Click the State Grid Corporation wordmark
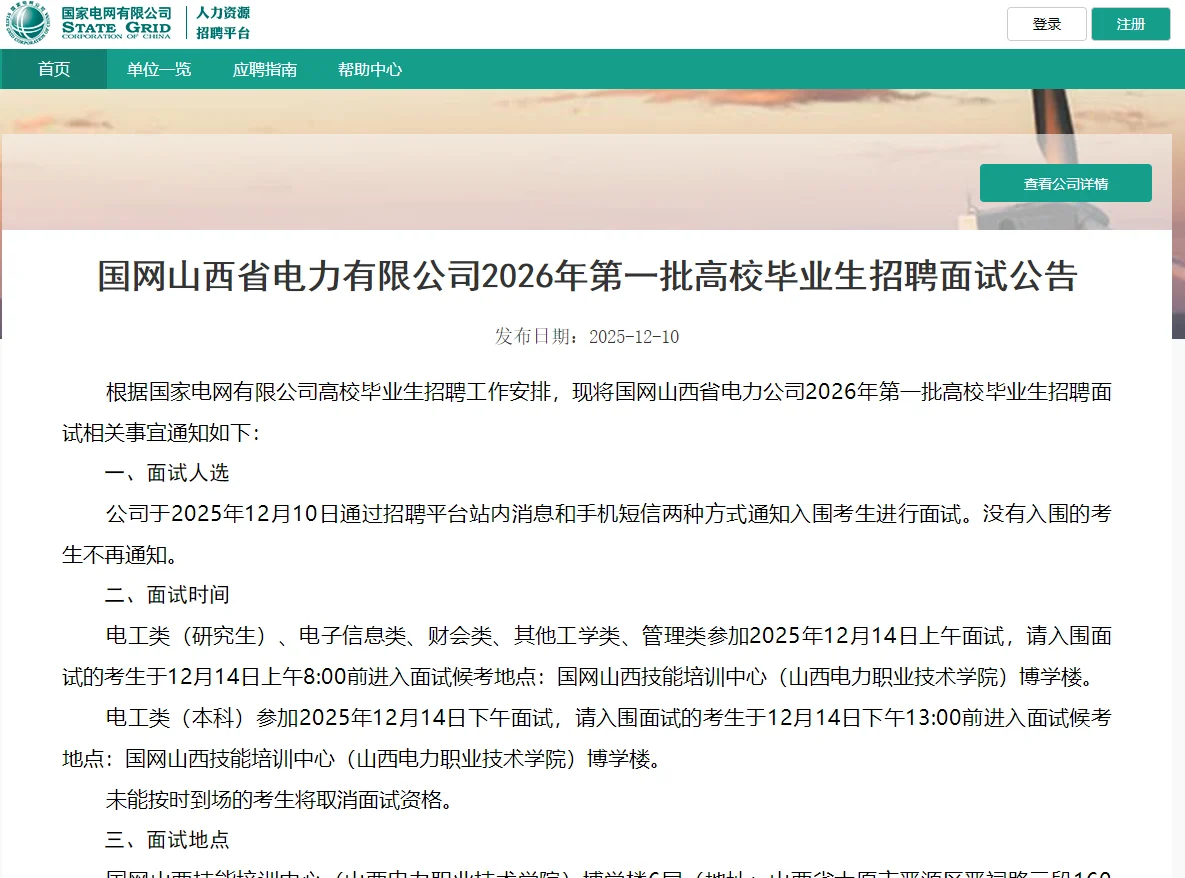This screenshot has height=878, width=1185. pyautogui.click(x=116, y=24)
